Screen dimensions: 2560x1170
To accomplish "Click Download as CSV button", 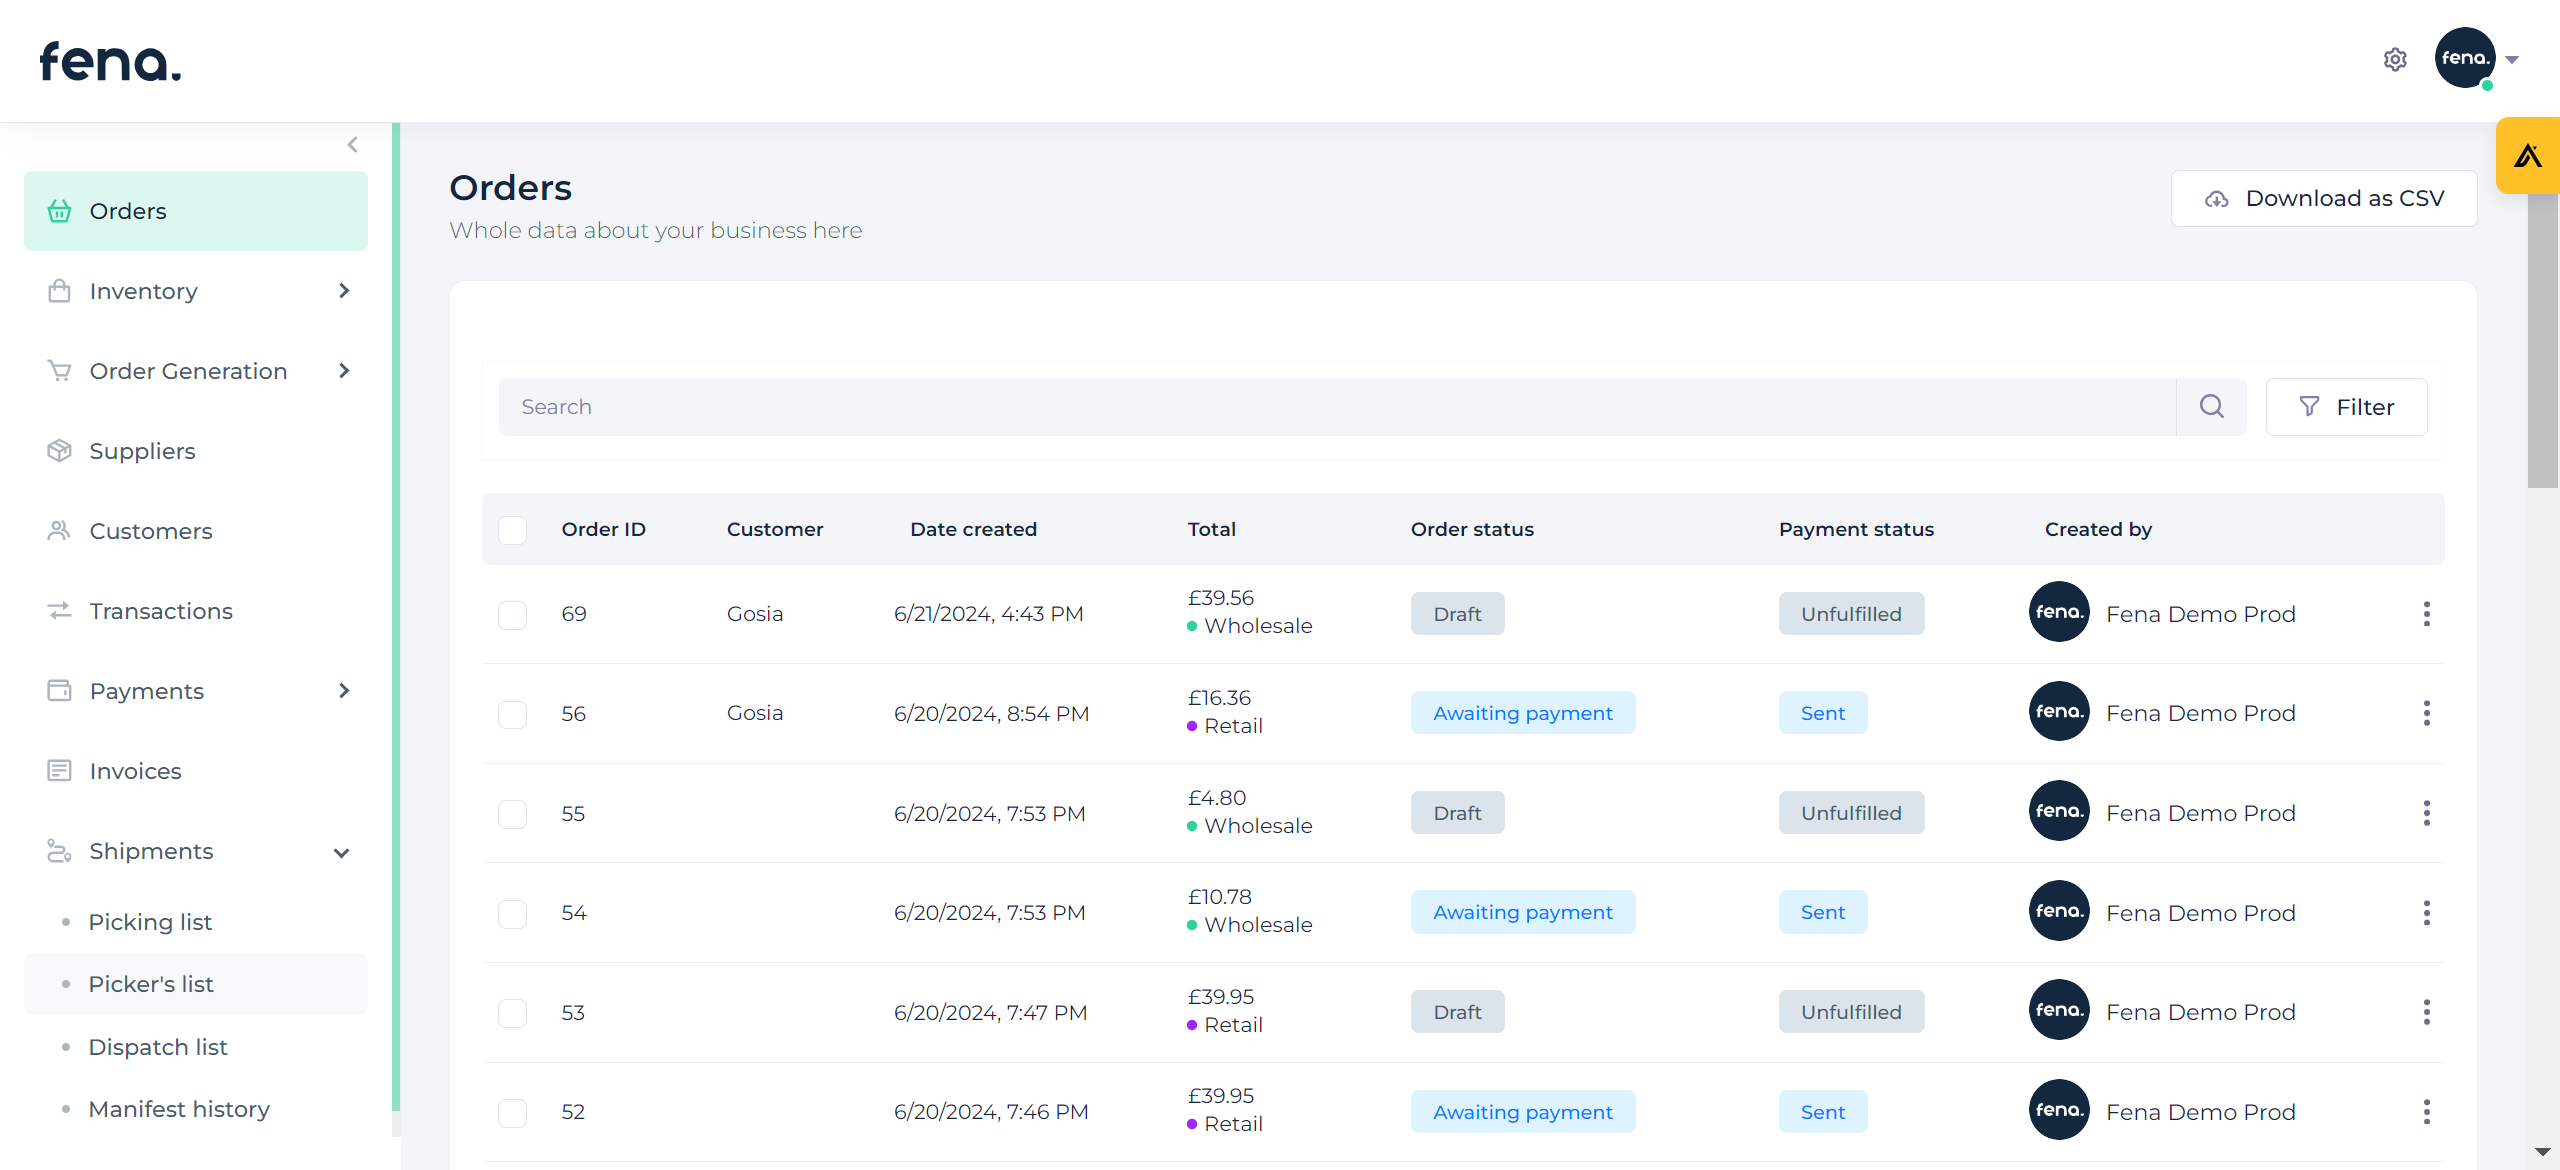I will tap(2323, 198).
